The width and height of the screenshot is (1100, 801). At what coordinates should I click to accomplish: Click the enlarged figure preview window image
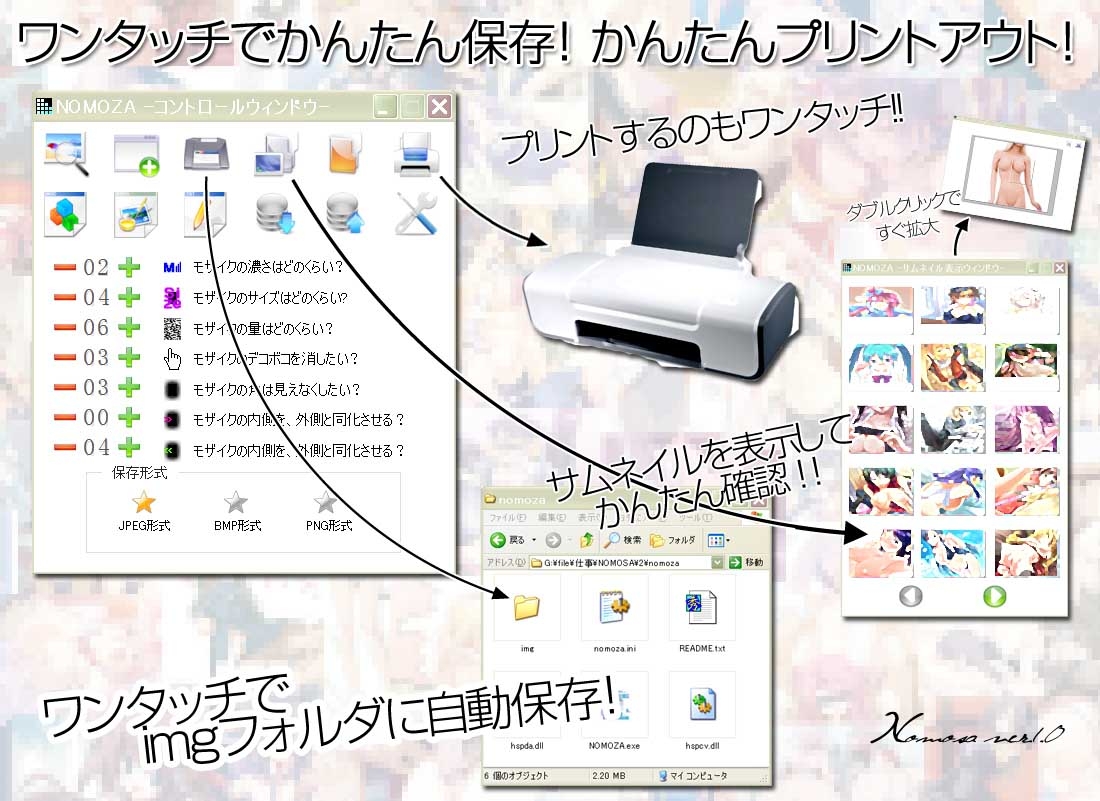[x=1011, y=173]
